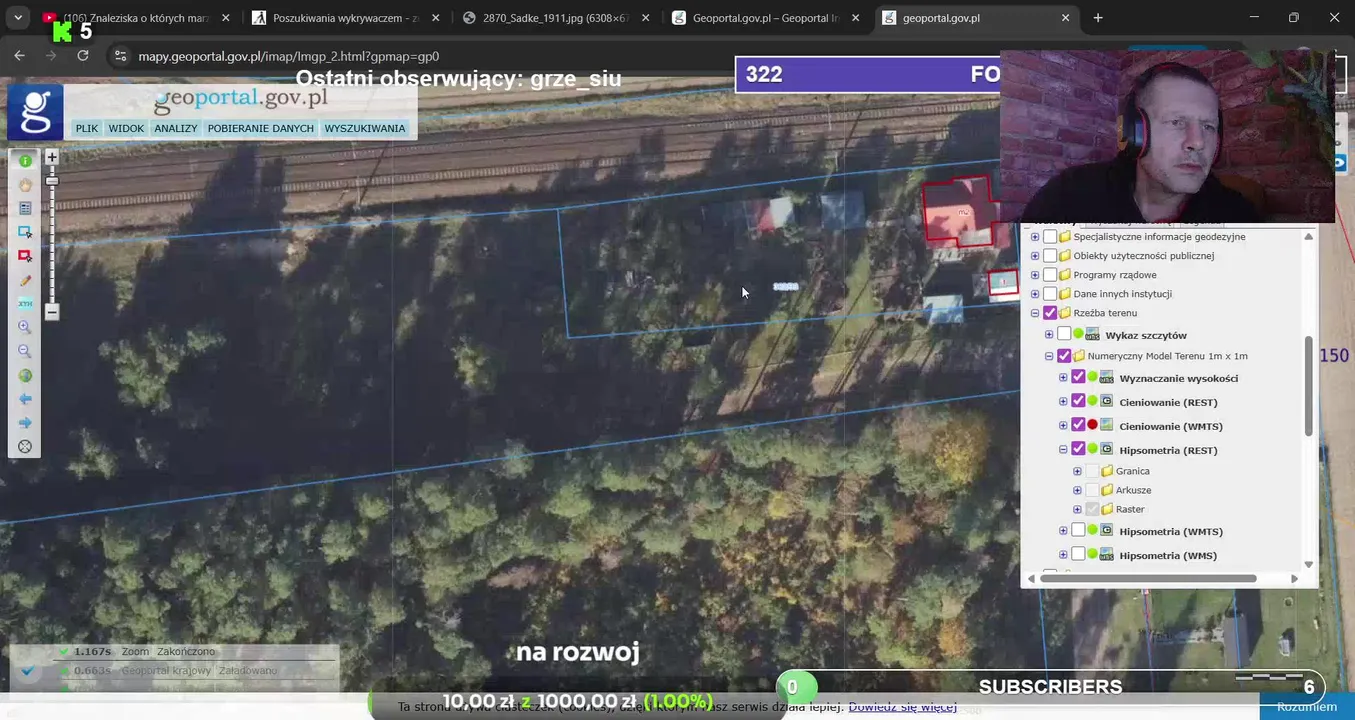Collapse Hipsometria (REST) node
Viewport: 1355px width, 720px height.
point(1063,450)
